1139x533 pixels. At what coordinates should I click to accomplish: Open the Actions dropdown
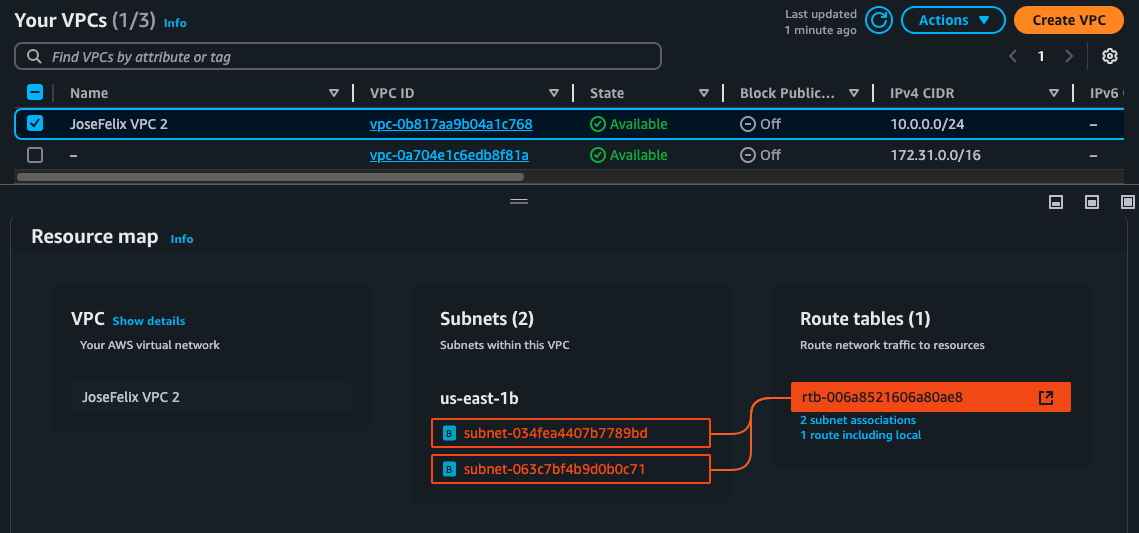tap(953, 20)
